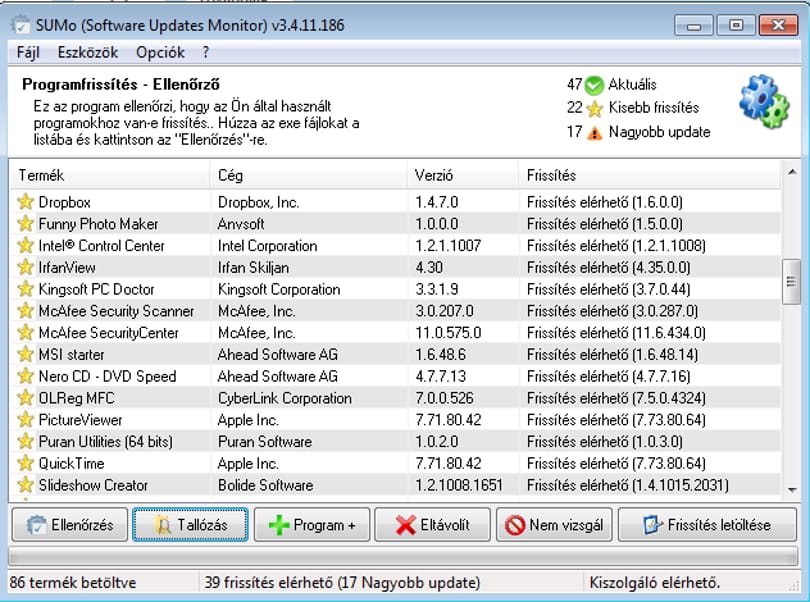Click the Nagyobb update label in summary

tap(660, 132)
